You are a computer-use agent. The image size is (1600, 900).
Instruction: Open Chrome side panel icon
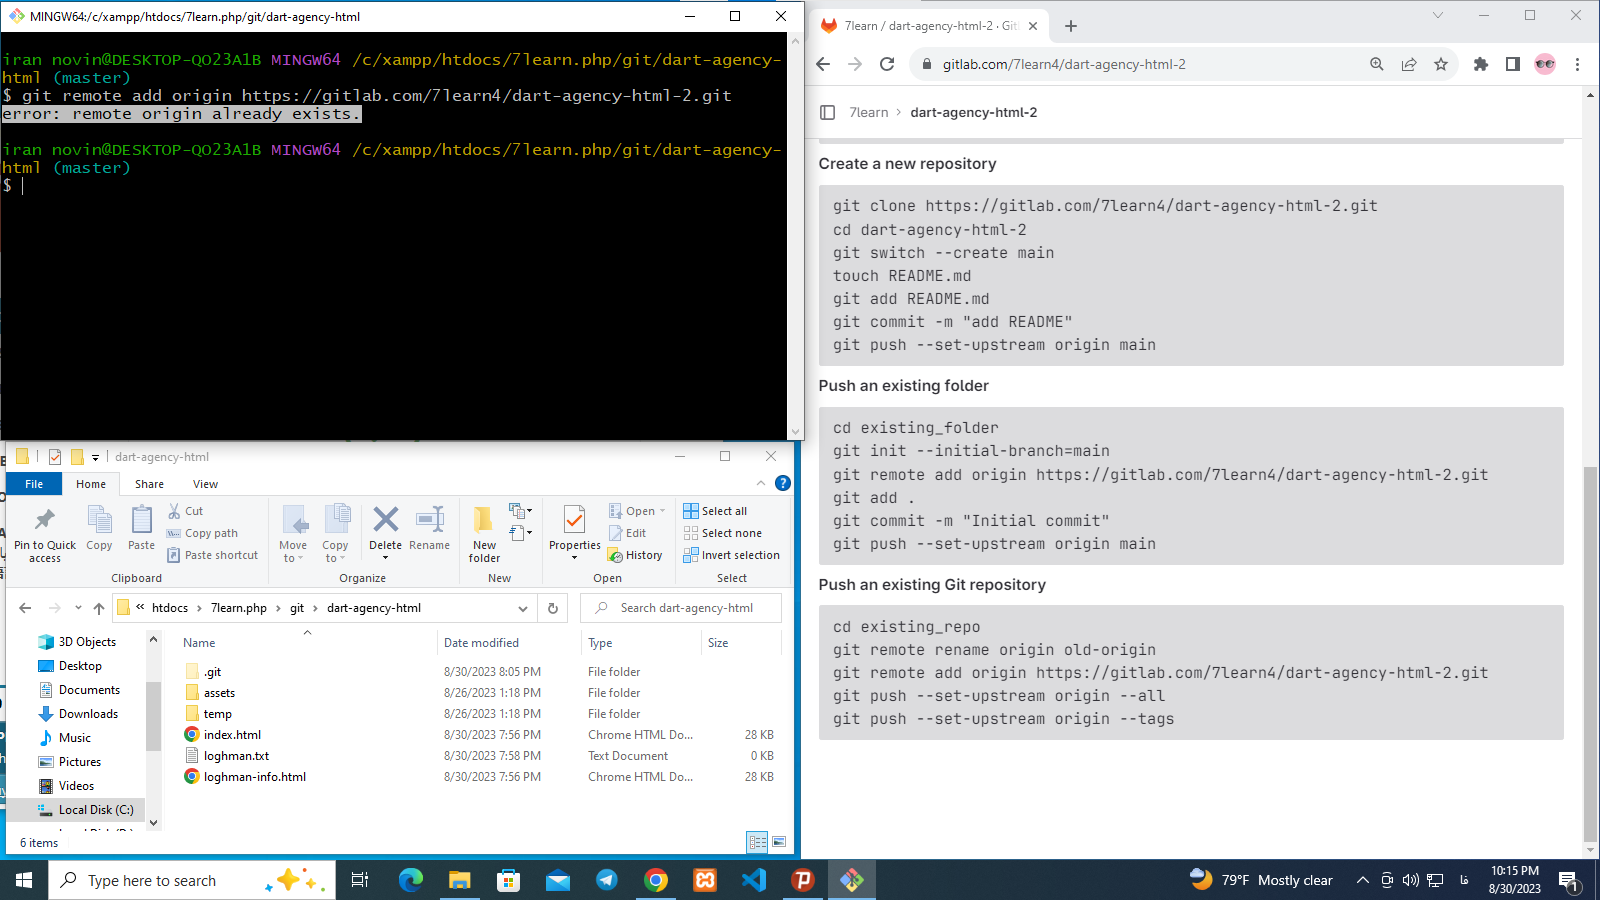pos(1513,64)
